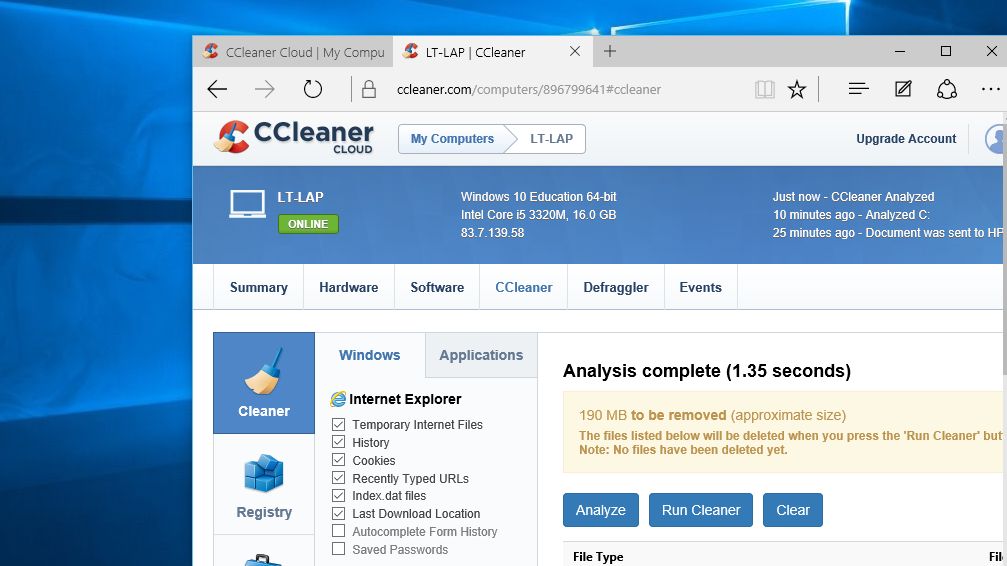Click the Analyze button
Image resolution: width=1007 pixels, height=566 pixels.
pyautogui.click(x=600, y=510)
